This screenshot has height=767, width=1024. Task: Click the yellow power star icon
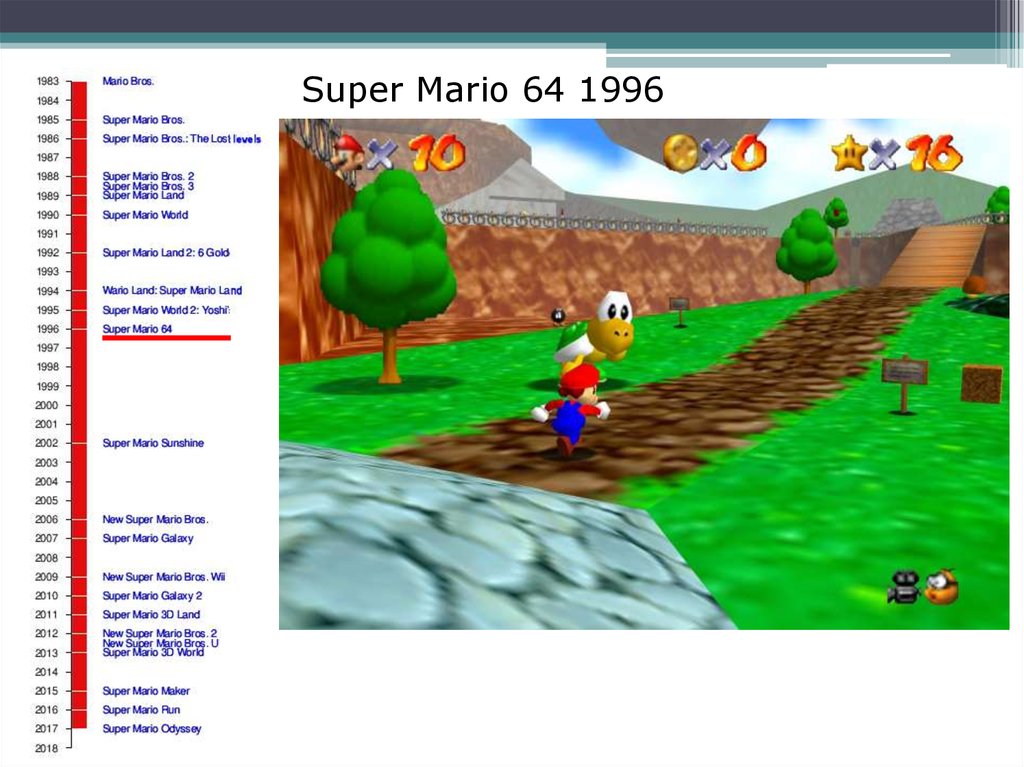849,153
